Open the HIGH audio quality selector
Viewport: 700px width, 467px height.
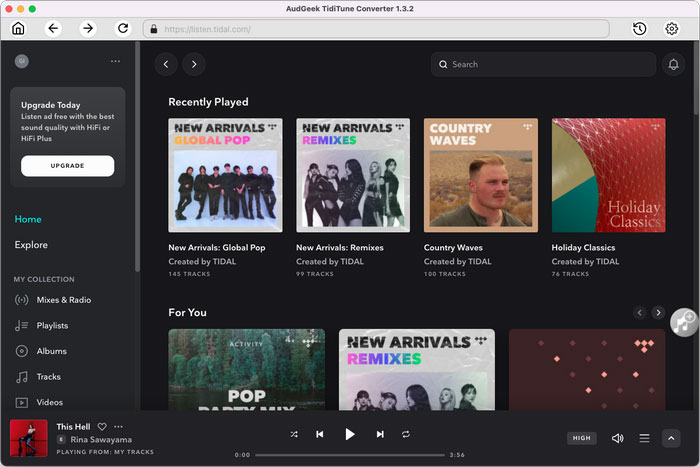pos(582,438)
